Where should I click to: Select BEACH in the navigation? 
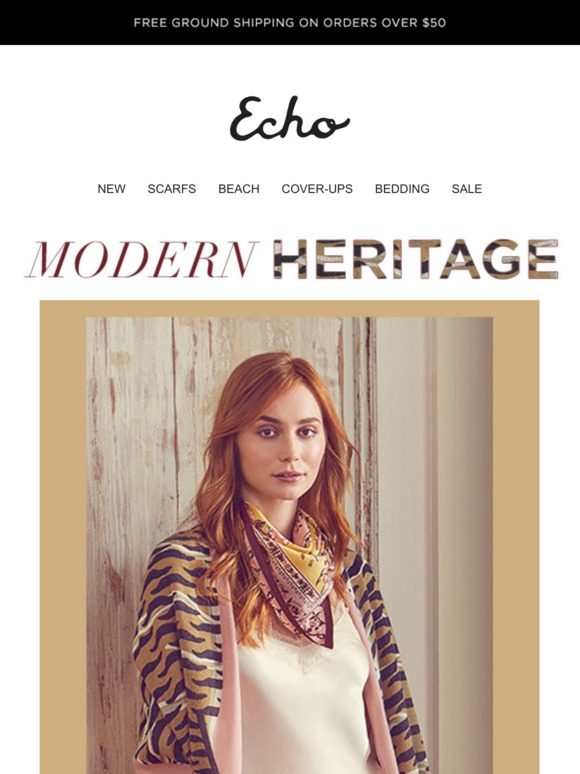(x=239, y=189)
